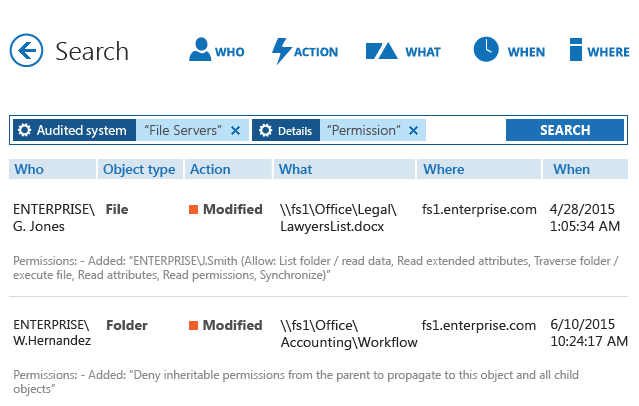This screenshot has height=406, width=639.
Task: Remove the "Permission" filter tag
Action: pyautogui.click(x=414, y=130)
